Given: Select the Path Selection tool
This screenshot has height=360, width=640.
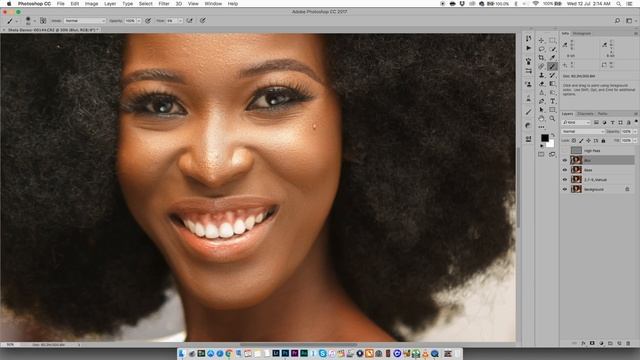Looking at the screenshot, I should click(541, 110).
